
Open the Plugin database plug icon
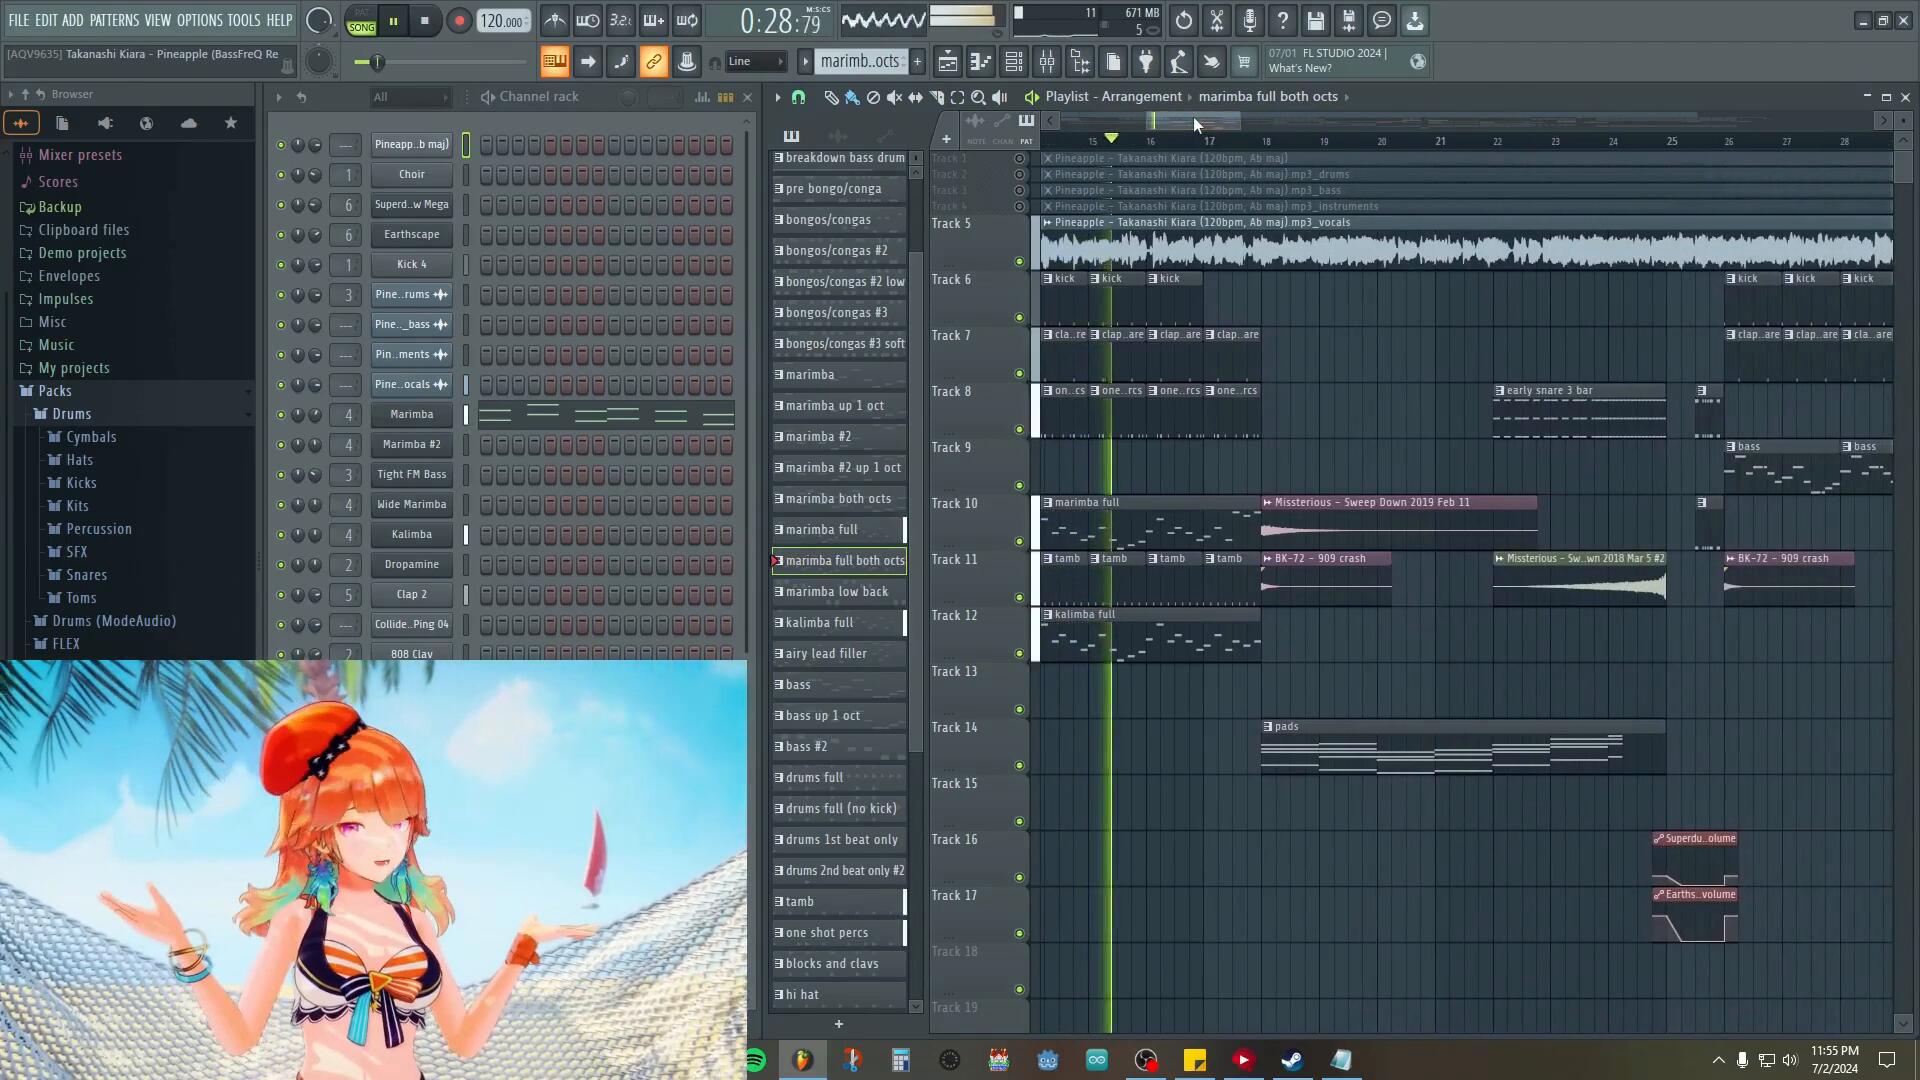pos(1146,62)
